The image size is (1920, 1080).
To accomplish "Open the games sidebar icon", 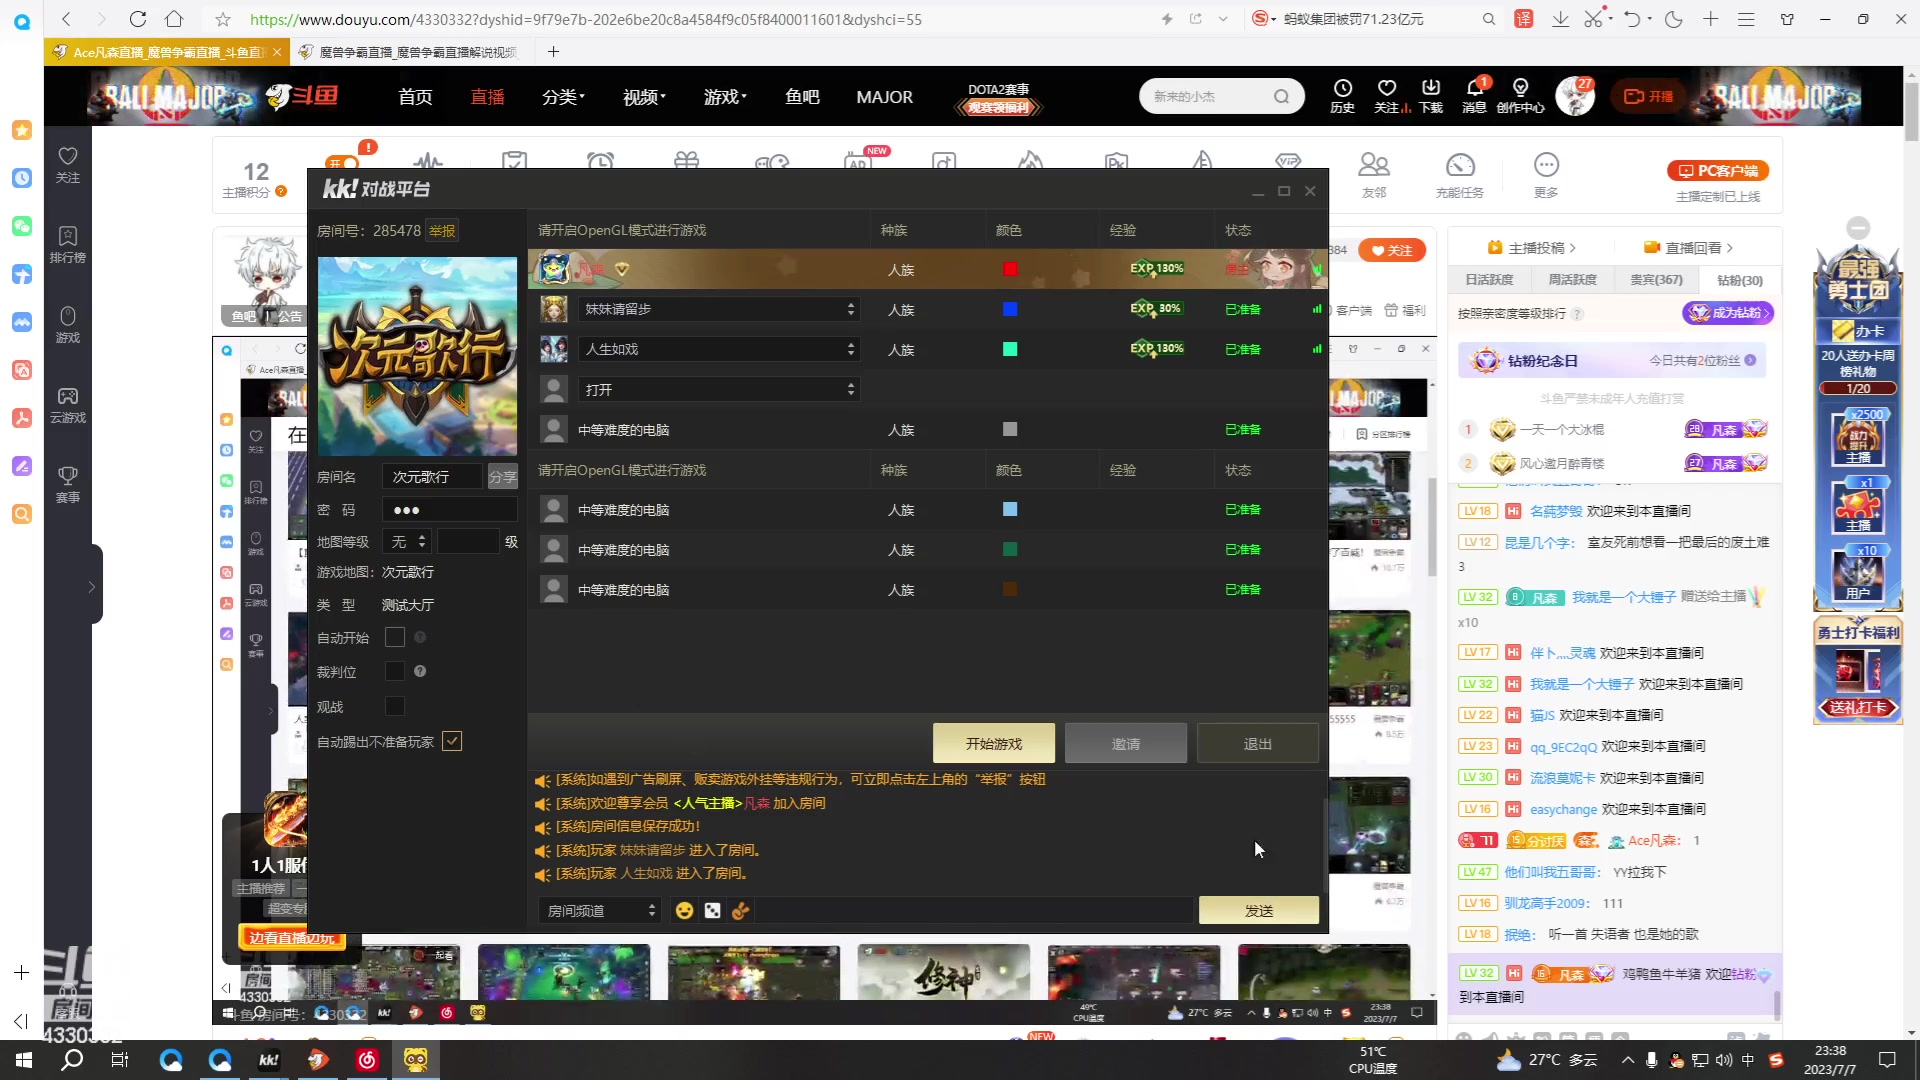I will click(68, 325).
